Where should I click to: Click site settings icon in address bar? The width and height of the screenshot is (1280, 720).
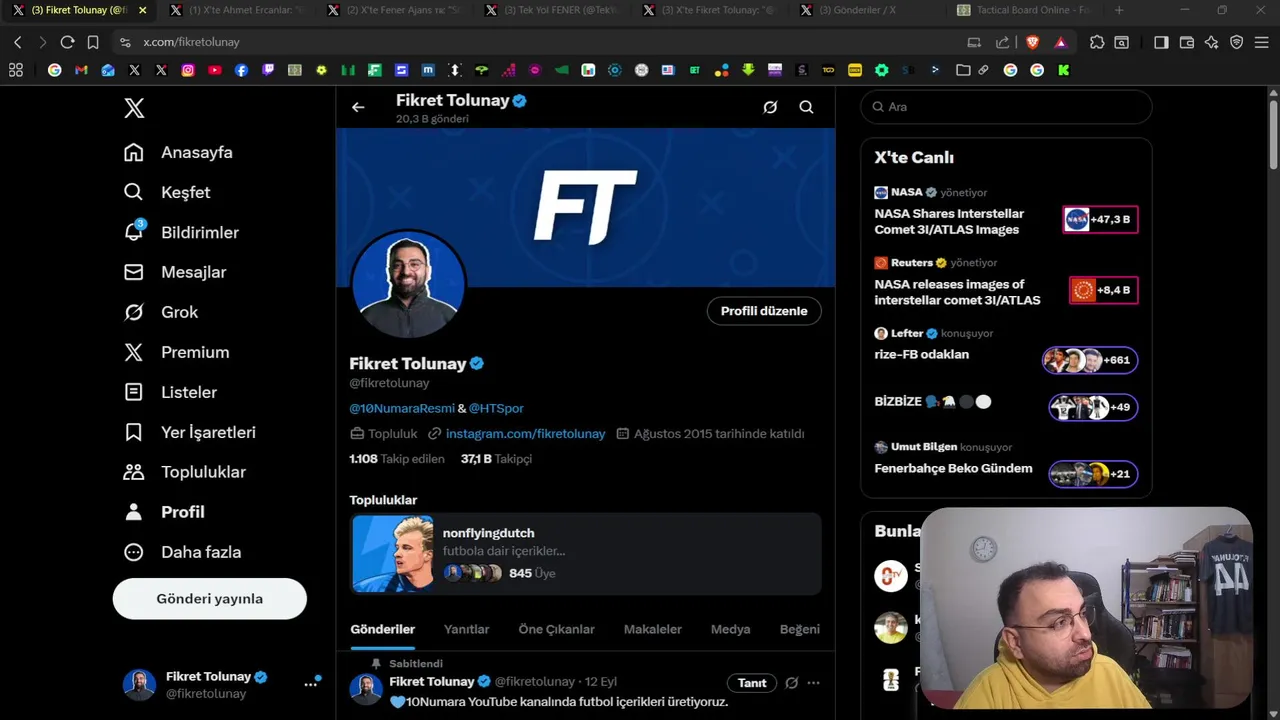click(x=125, y=42)
